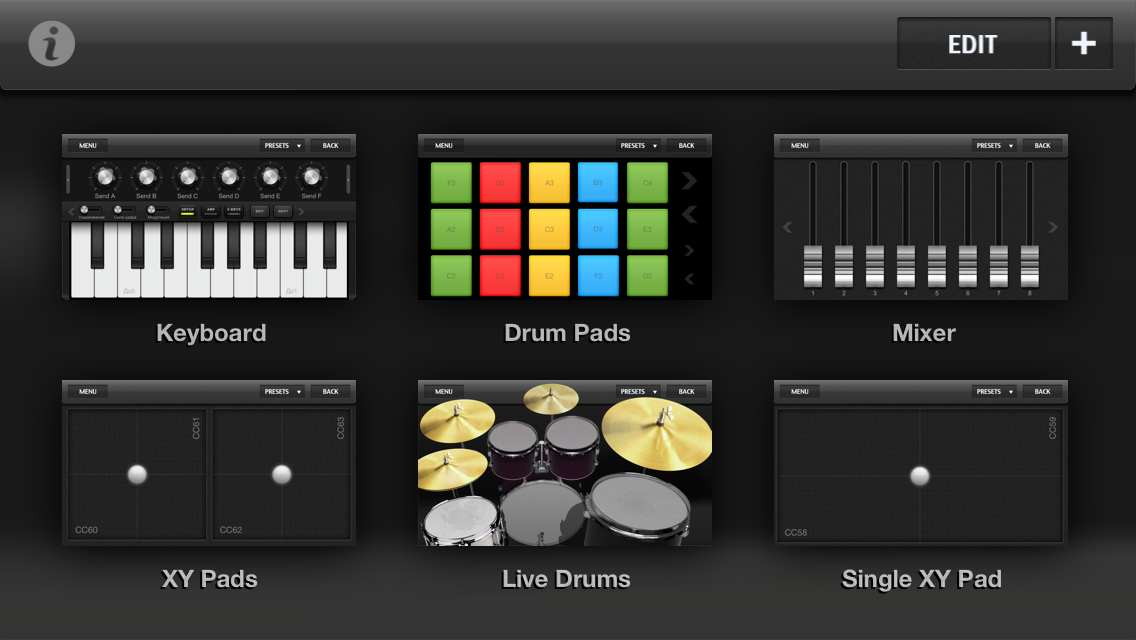Tap the green F3 pad in Drum Pads preview
The height and width of the screenshot is (640, 1136).
click(x=451, y=182)
